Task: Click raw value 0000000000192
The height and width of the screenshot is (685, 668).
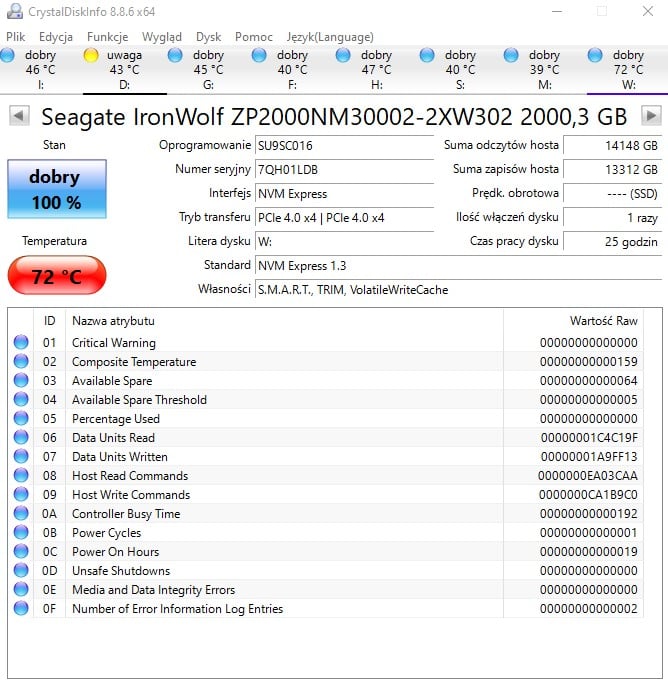Action: [588, 514]
